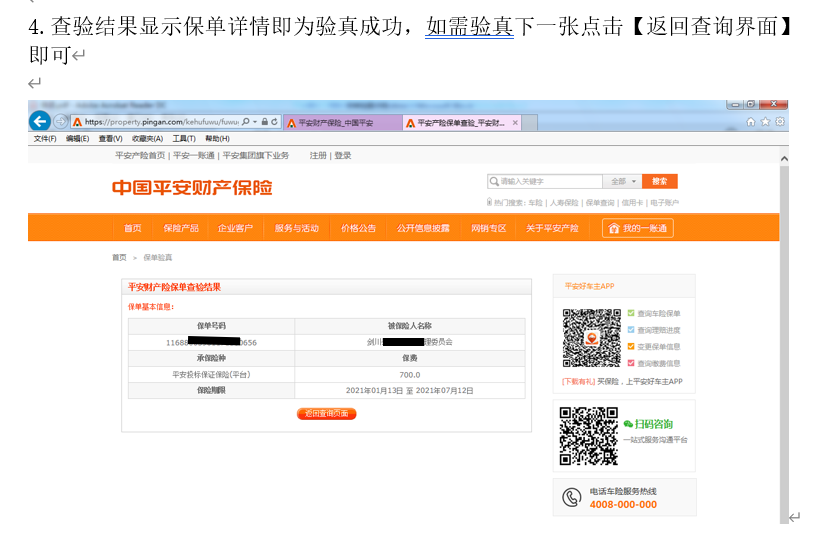Select 保险产品 in the orange navigation bar

(181, 228)
